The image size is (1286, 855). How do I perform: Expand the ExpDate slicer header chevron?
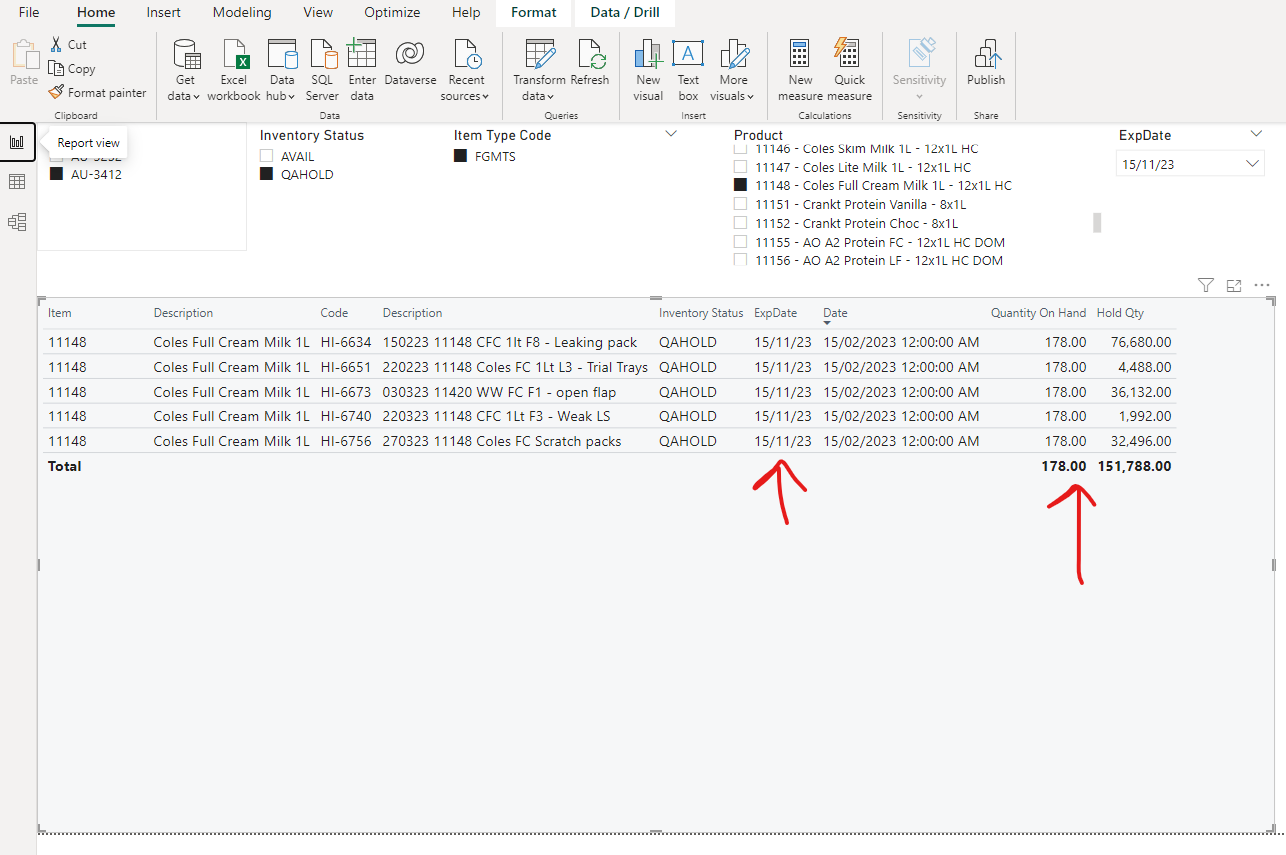tap(1256, 134)
